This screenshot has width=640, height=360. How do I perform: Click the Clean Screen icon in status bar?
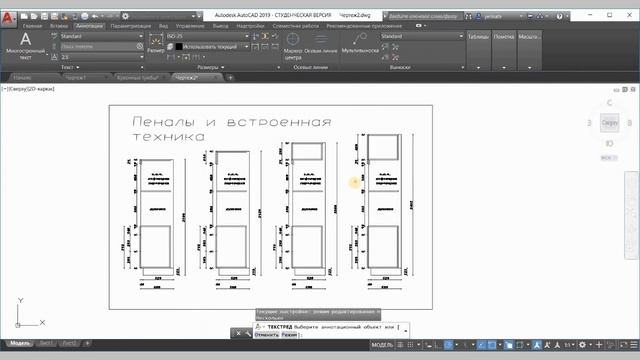[623, 345]
